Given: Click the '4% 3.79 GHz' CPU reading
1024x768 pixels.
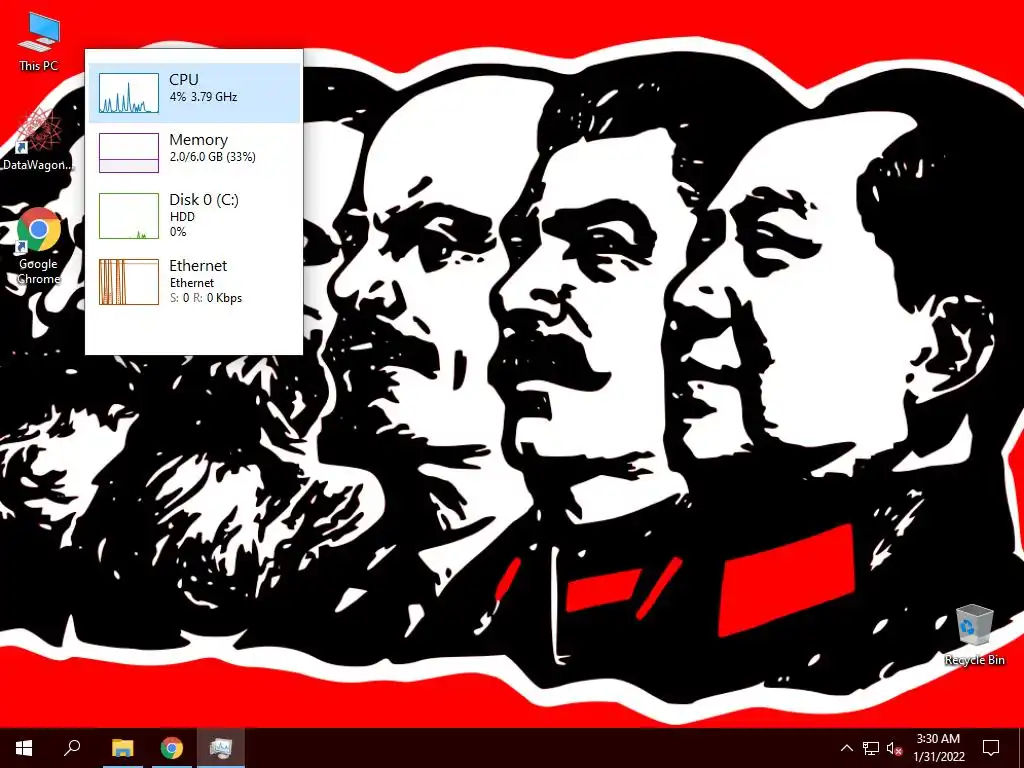Looking at the screenshot, I should click(203, 97).
